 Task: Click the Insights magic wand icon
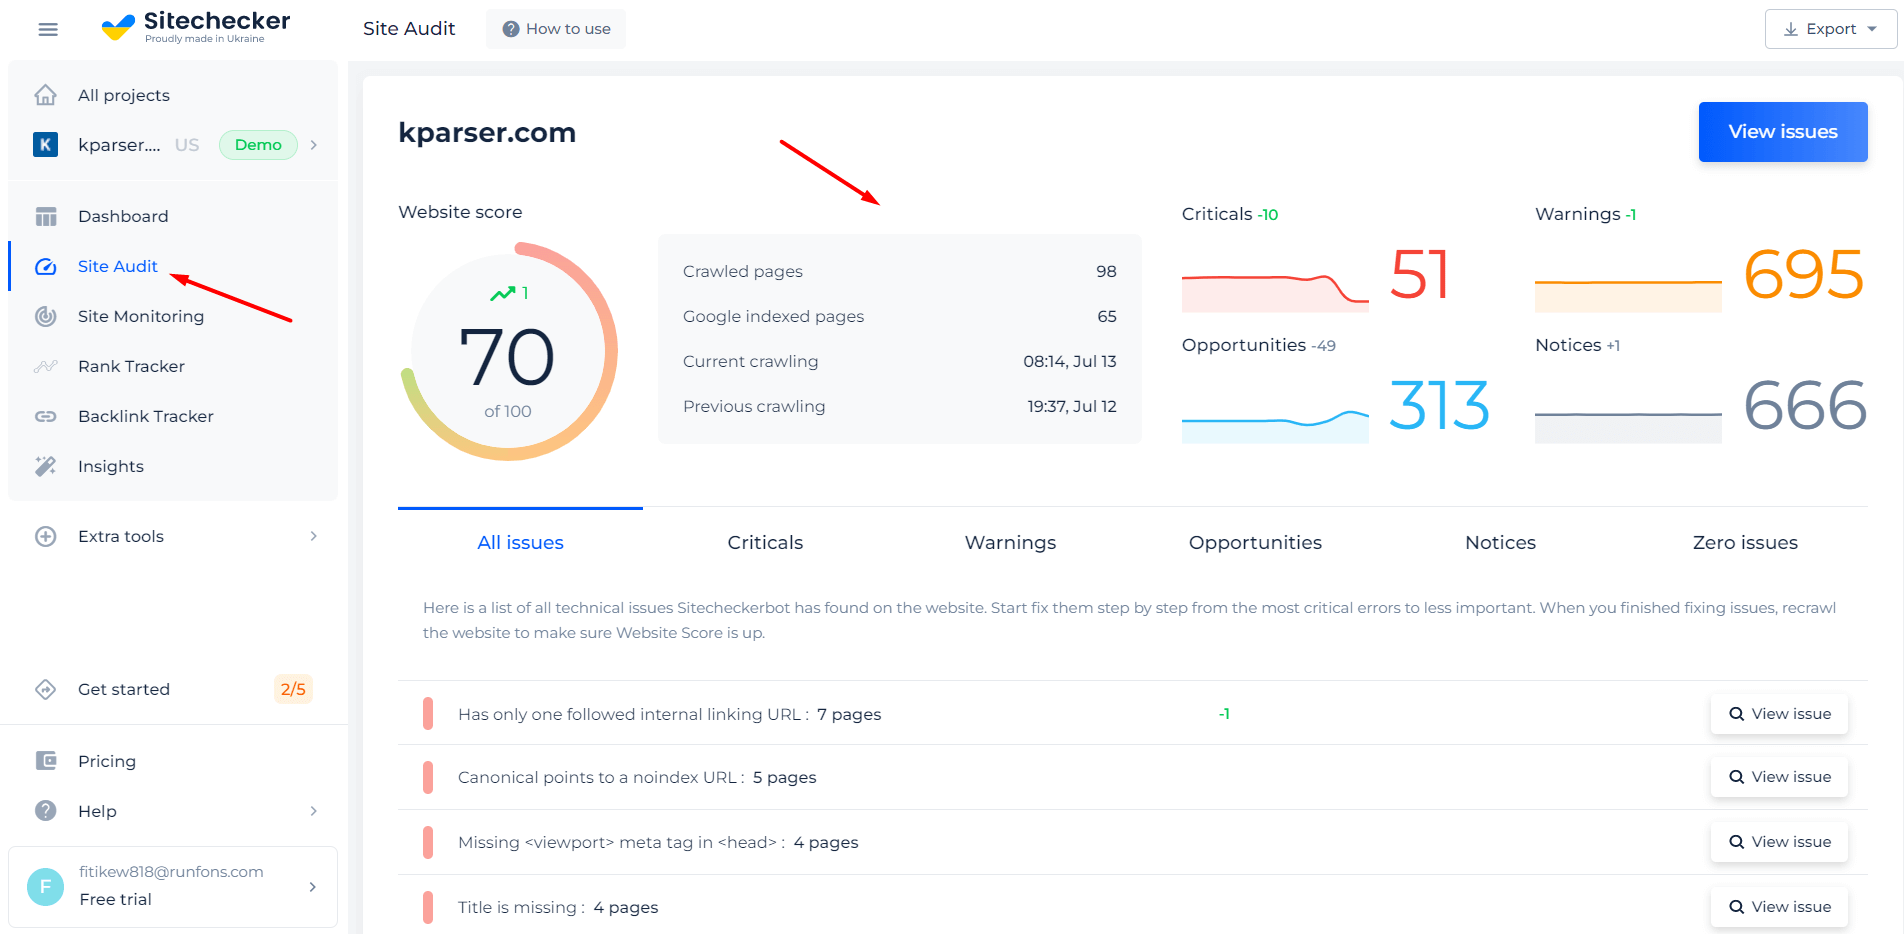pyautogui.click(x=46, y=466)
